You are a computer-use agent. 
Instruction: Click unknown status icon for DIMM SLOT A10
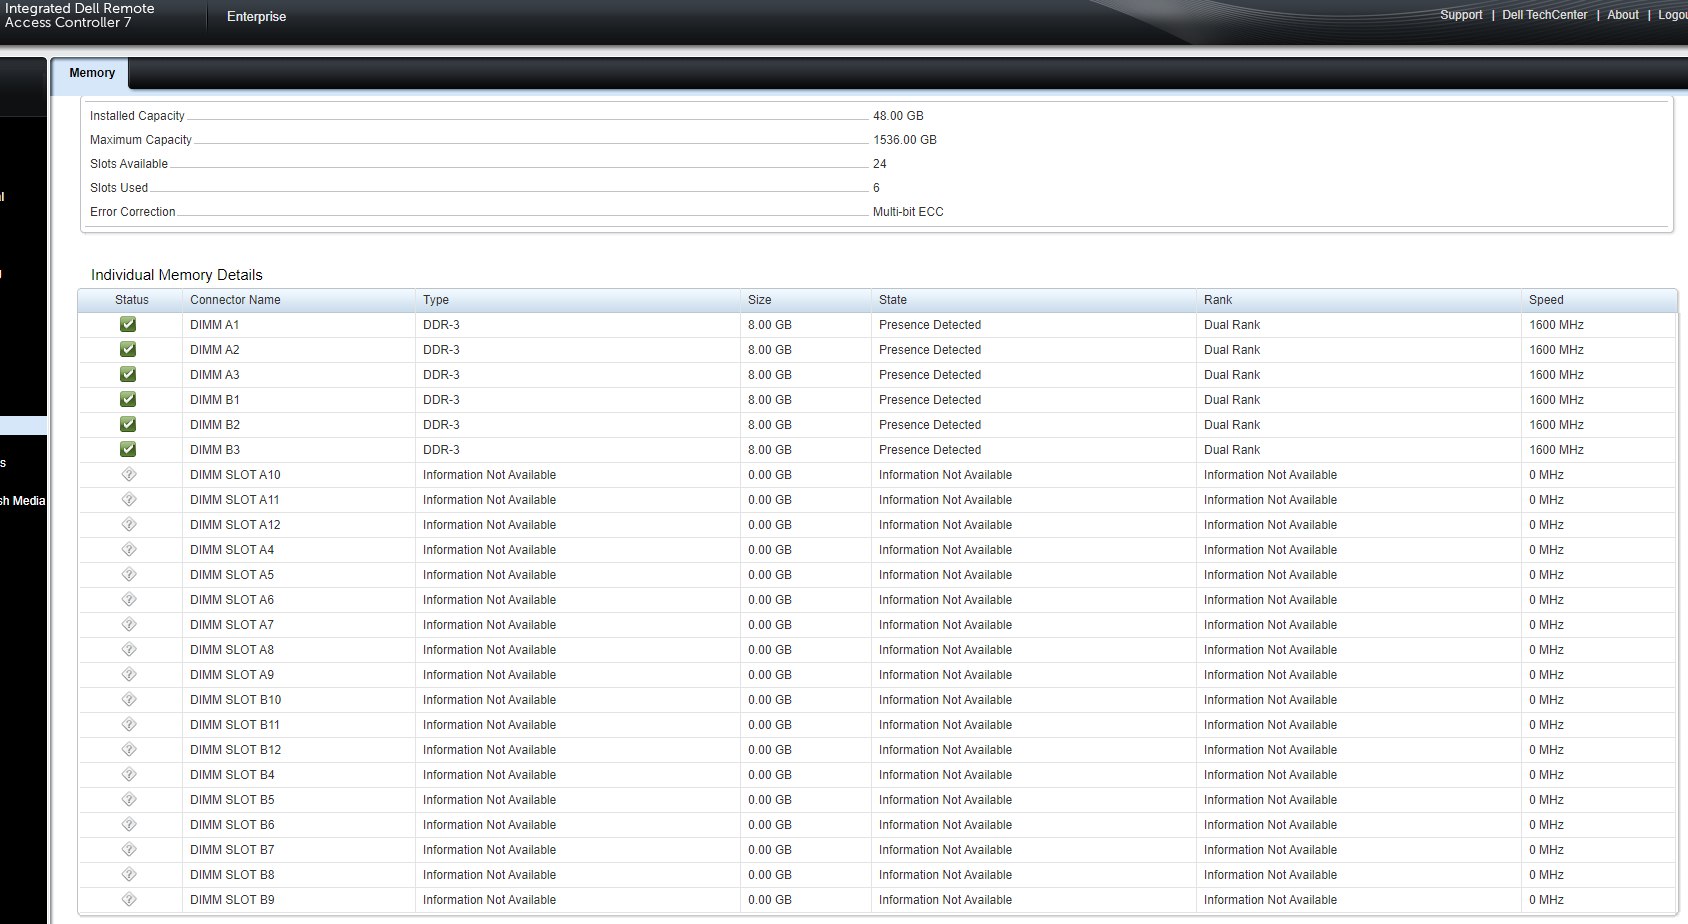[x=128, y=474]
